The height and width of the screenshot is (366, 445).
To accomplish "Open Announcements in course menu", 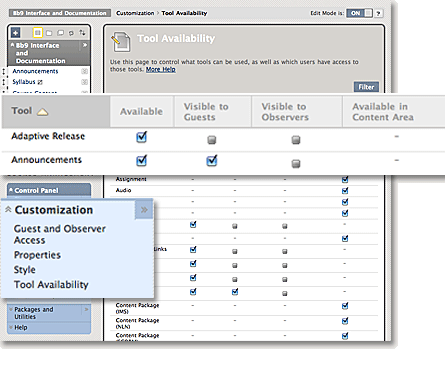I will [35, 71].
